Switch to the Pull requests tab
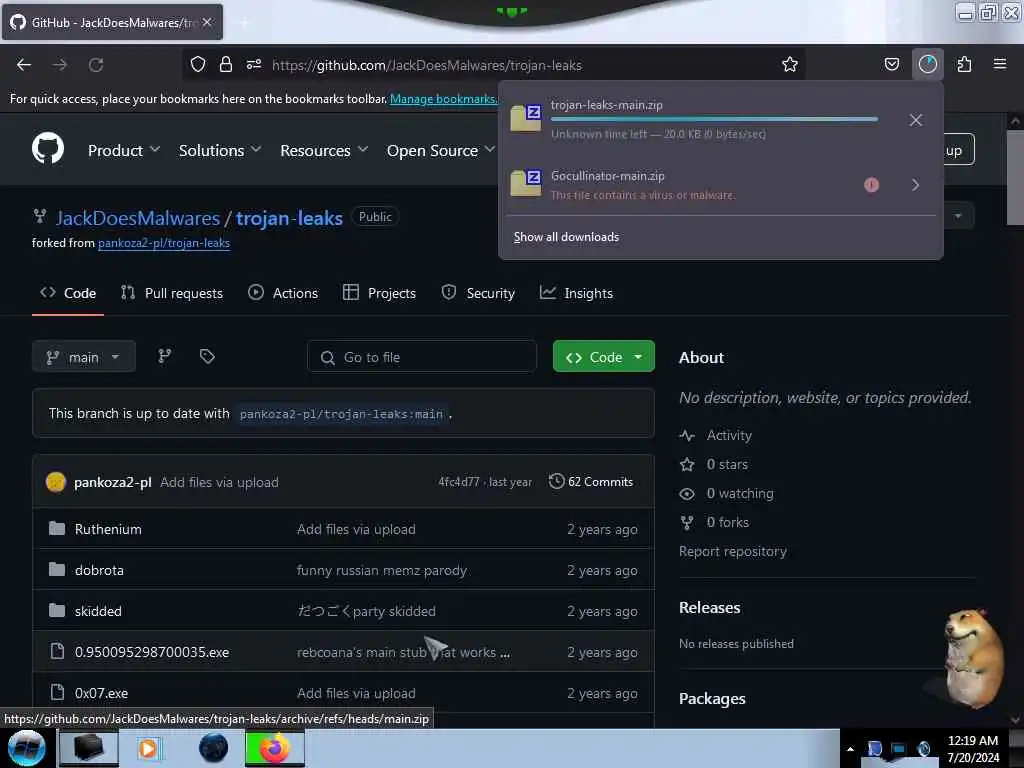The height and width of the screenshot is (768, 1024). point(172,293)
